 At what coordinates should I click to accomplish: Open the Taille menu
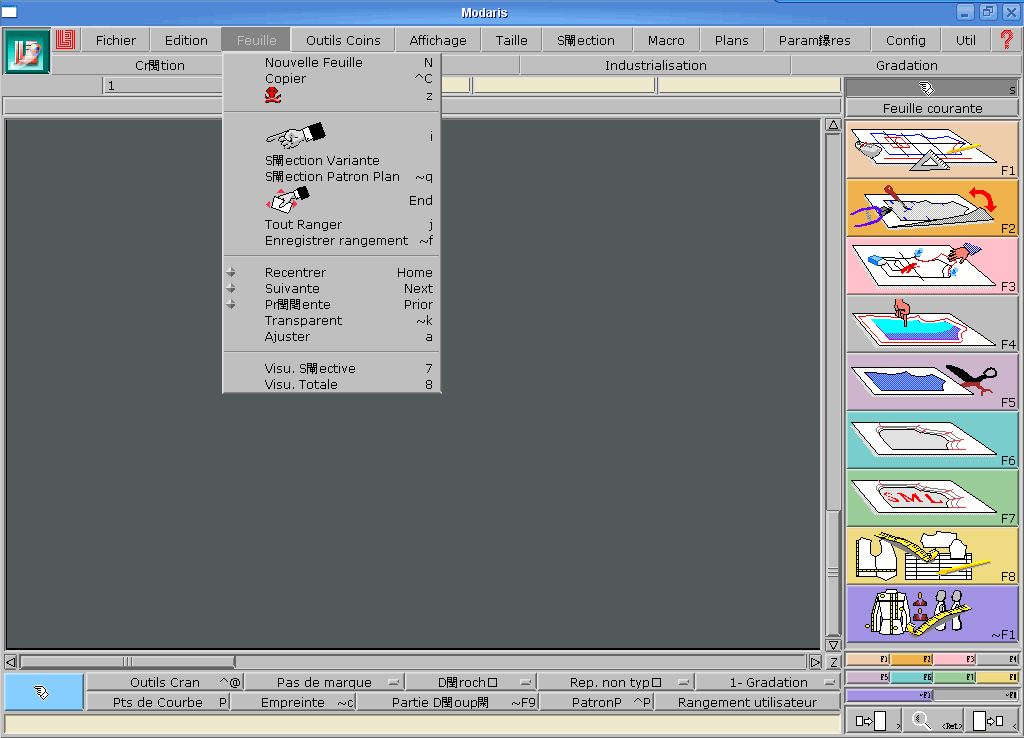coord(511,40)
